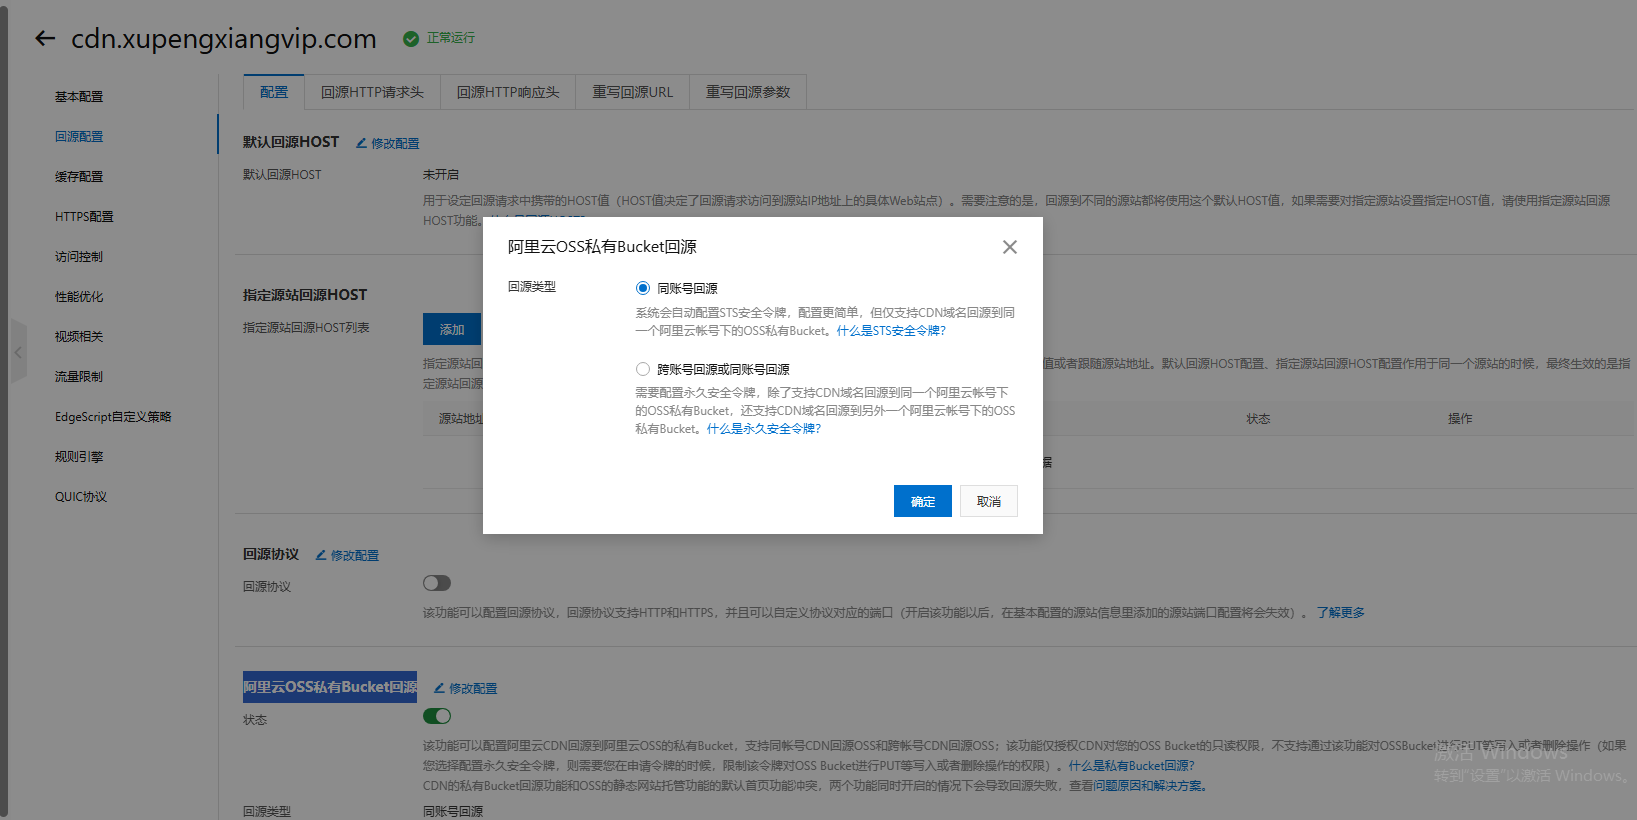Click the green running status check icon
The image size is (1637, 820).
tap(411, 38)
